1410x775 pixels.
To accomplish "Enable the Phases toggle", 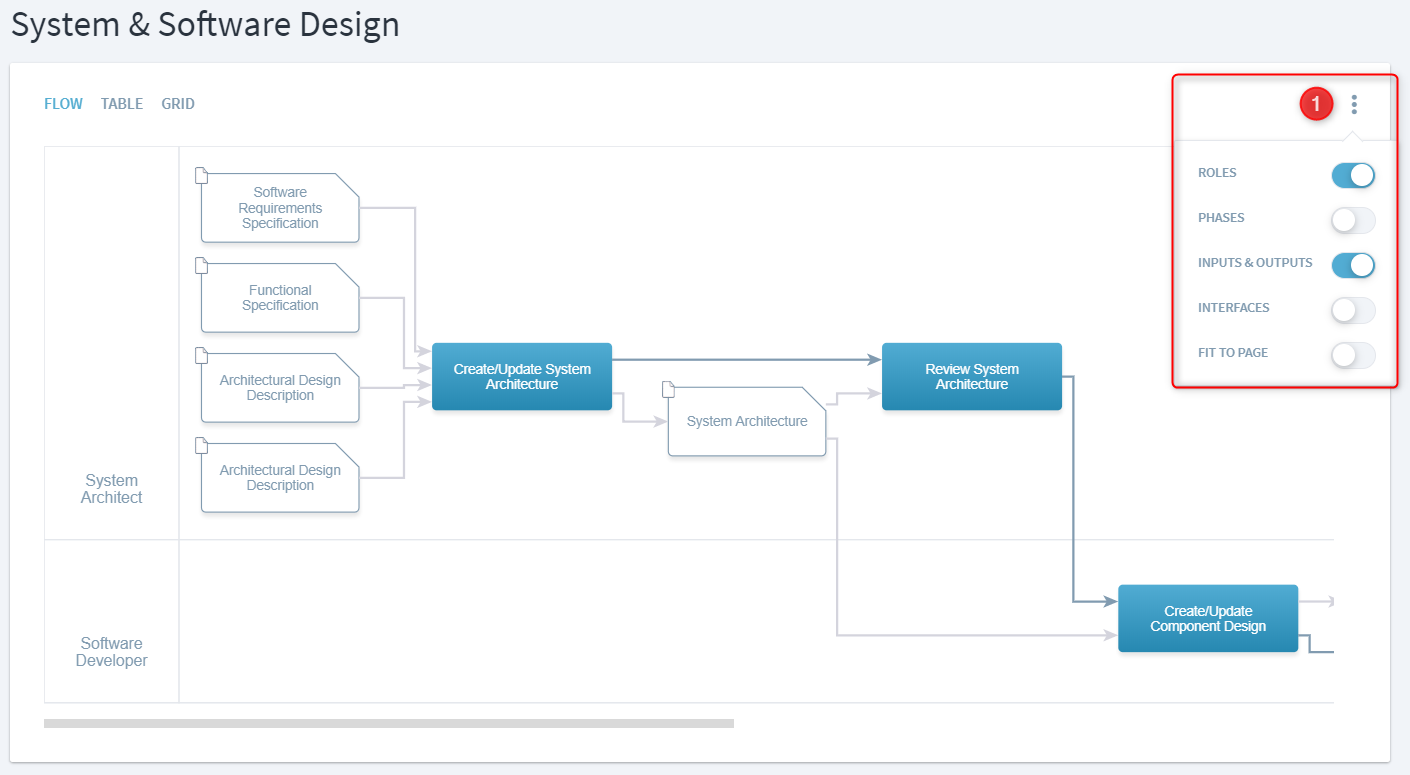I will 1353,221.
